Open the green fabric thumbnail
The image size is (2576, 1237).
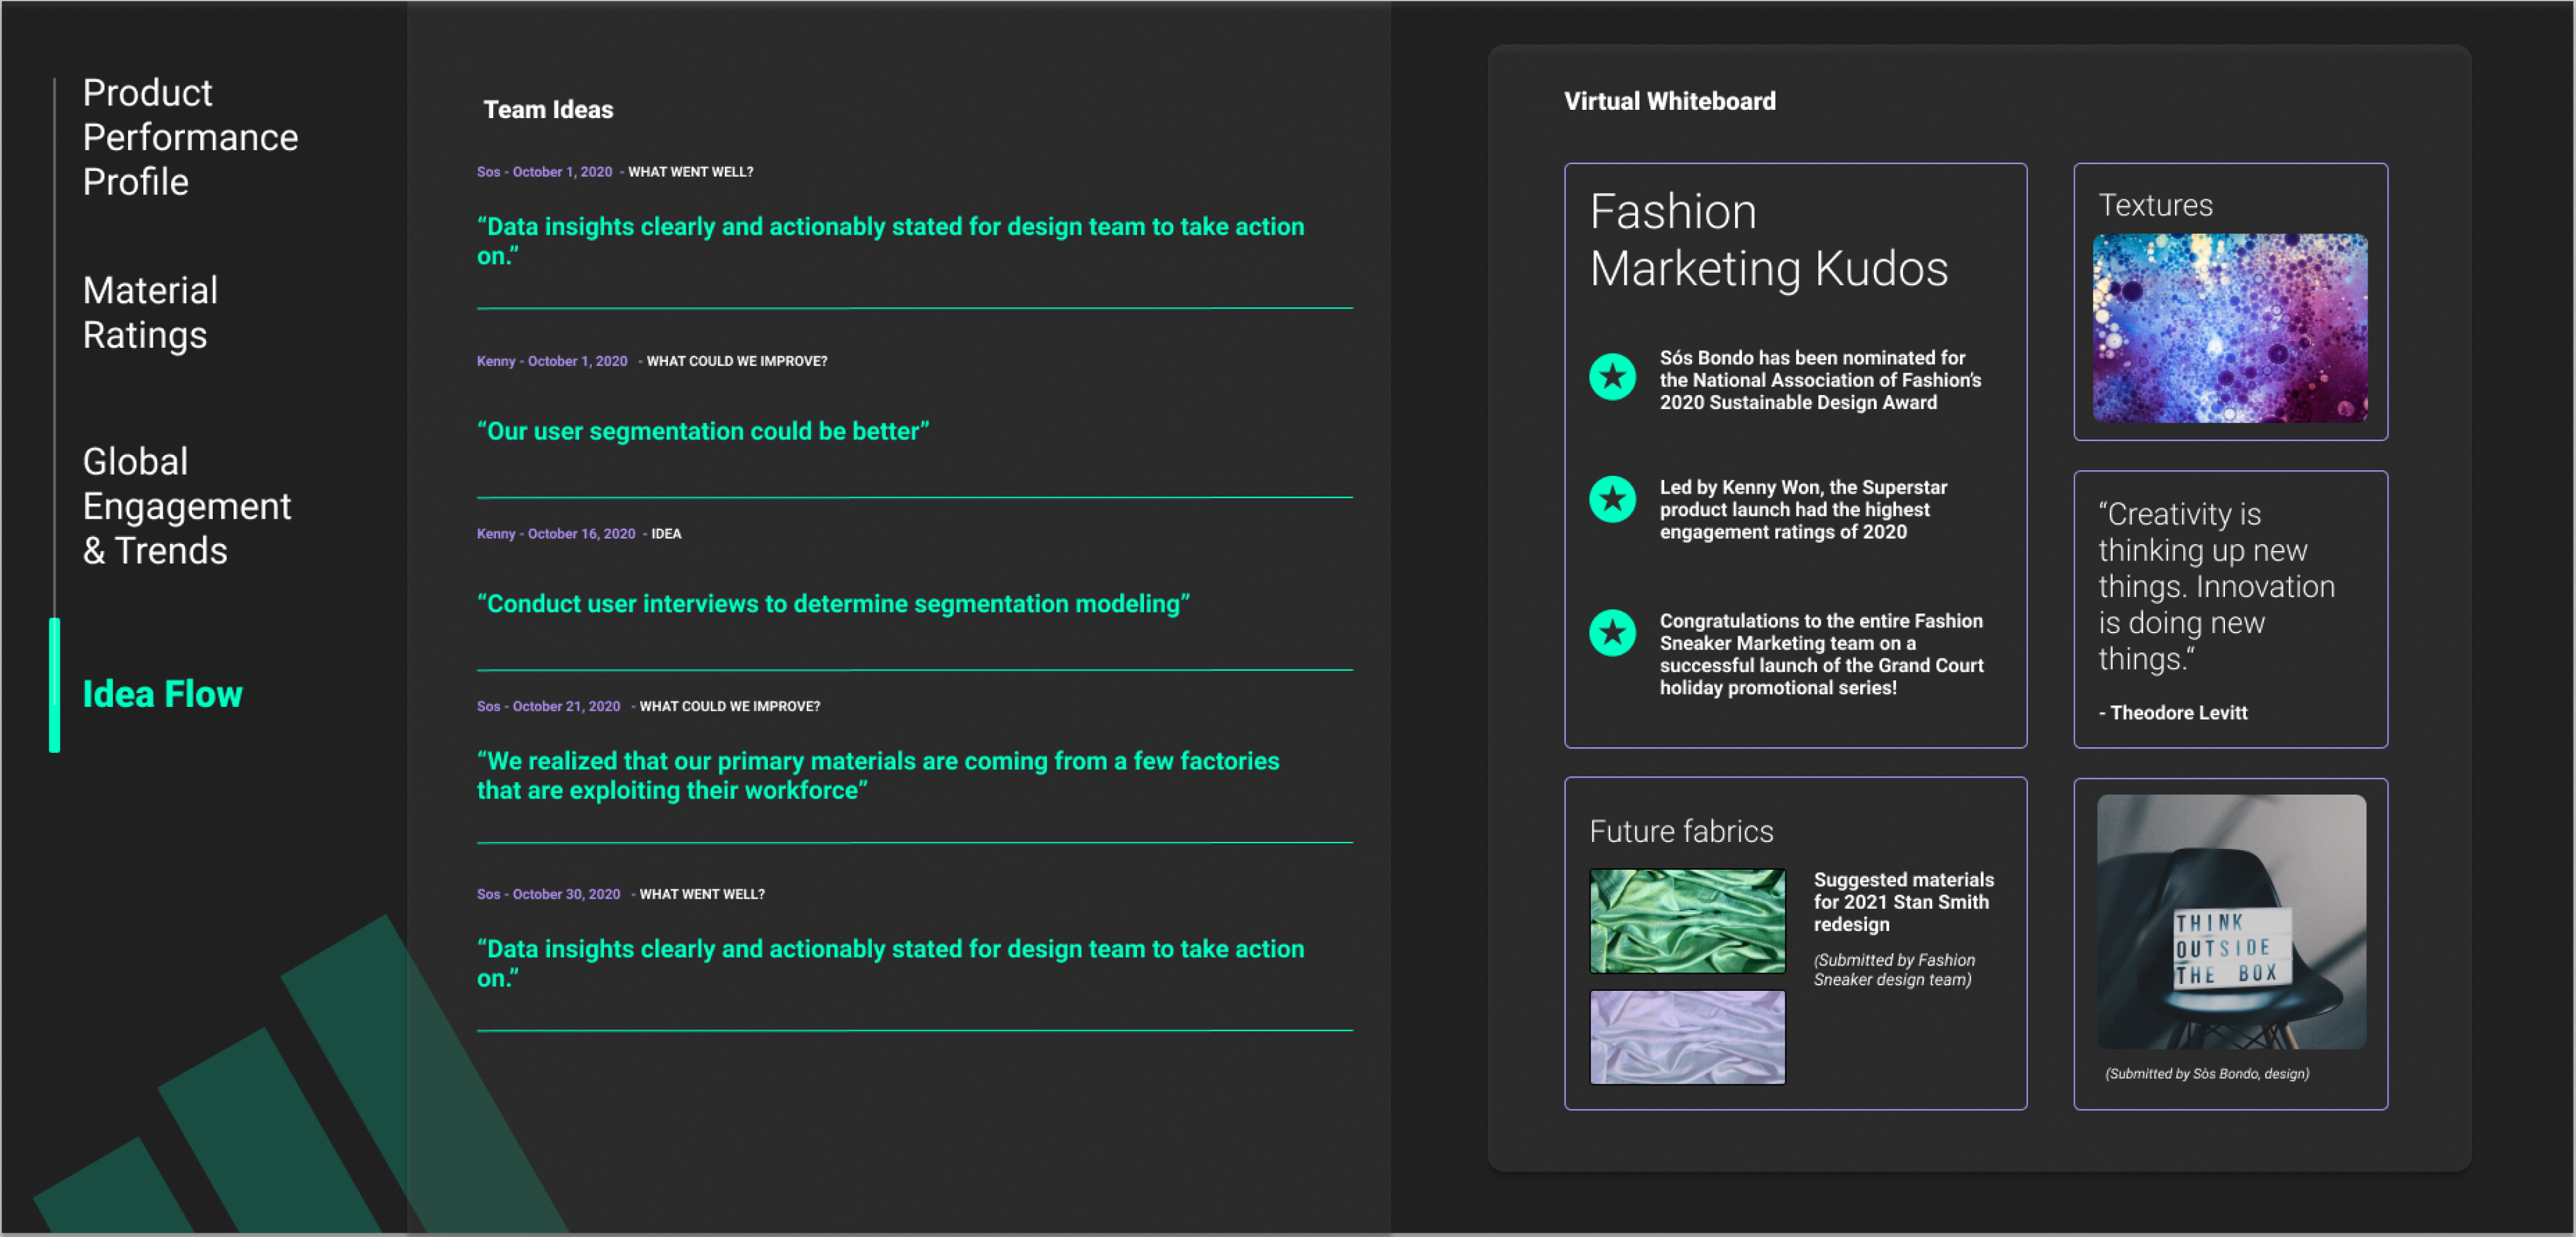click(x=1687, y=921)
